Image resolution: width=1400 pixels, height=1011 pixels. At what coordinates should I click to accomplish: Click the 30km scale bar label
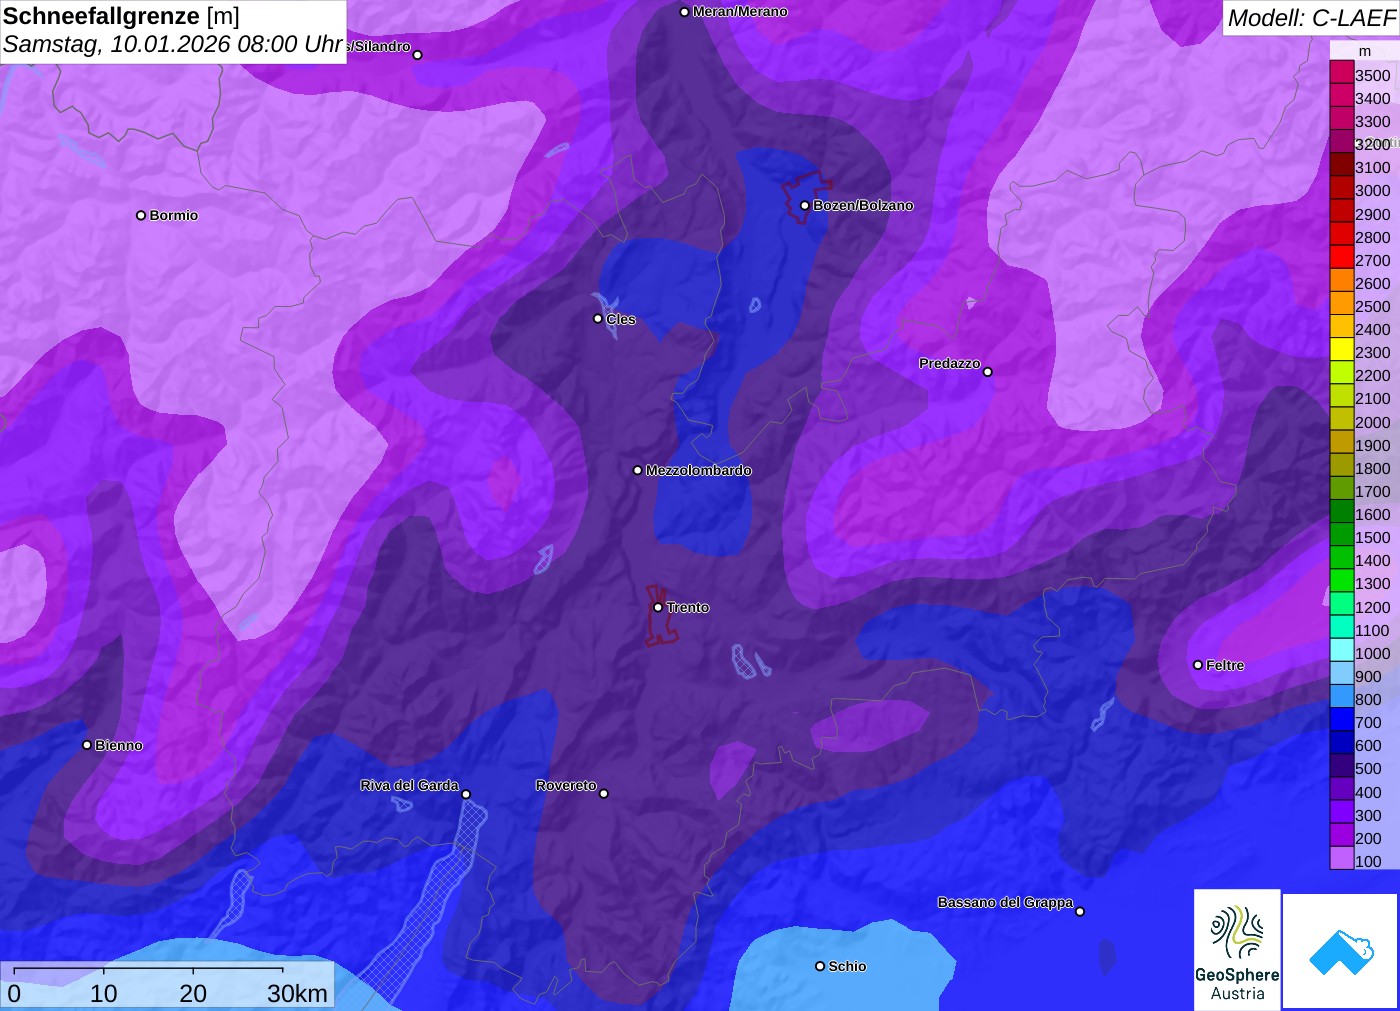297,993
